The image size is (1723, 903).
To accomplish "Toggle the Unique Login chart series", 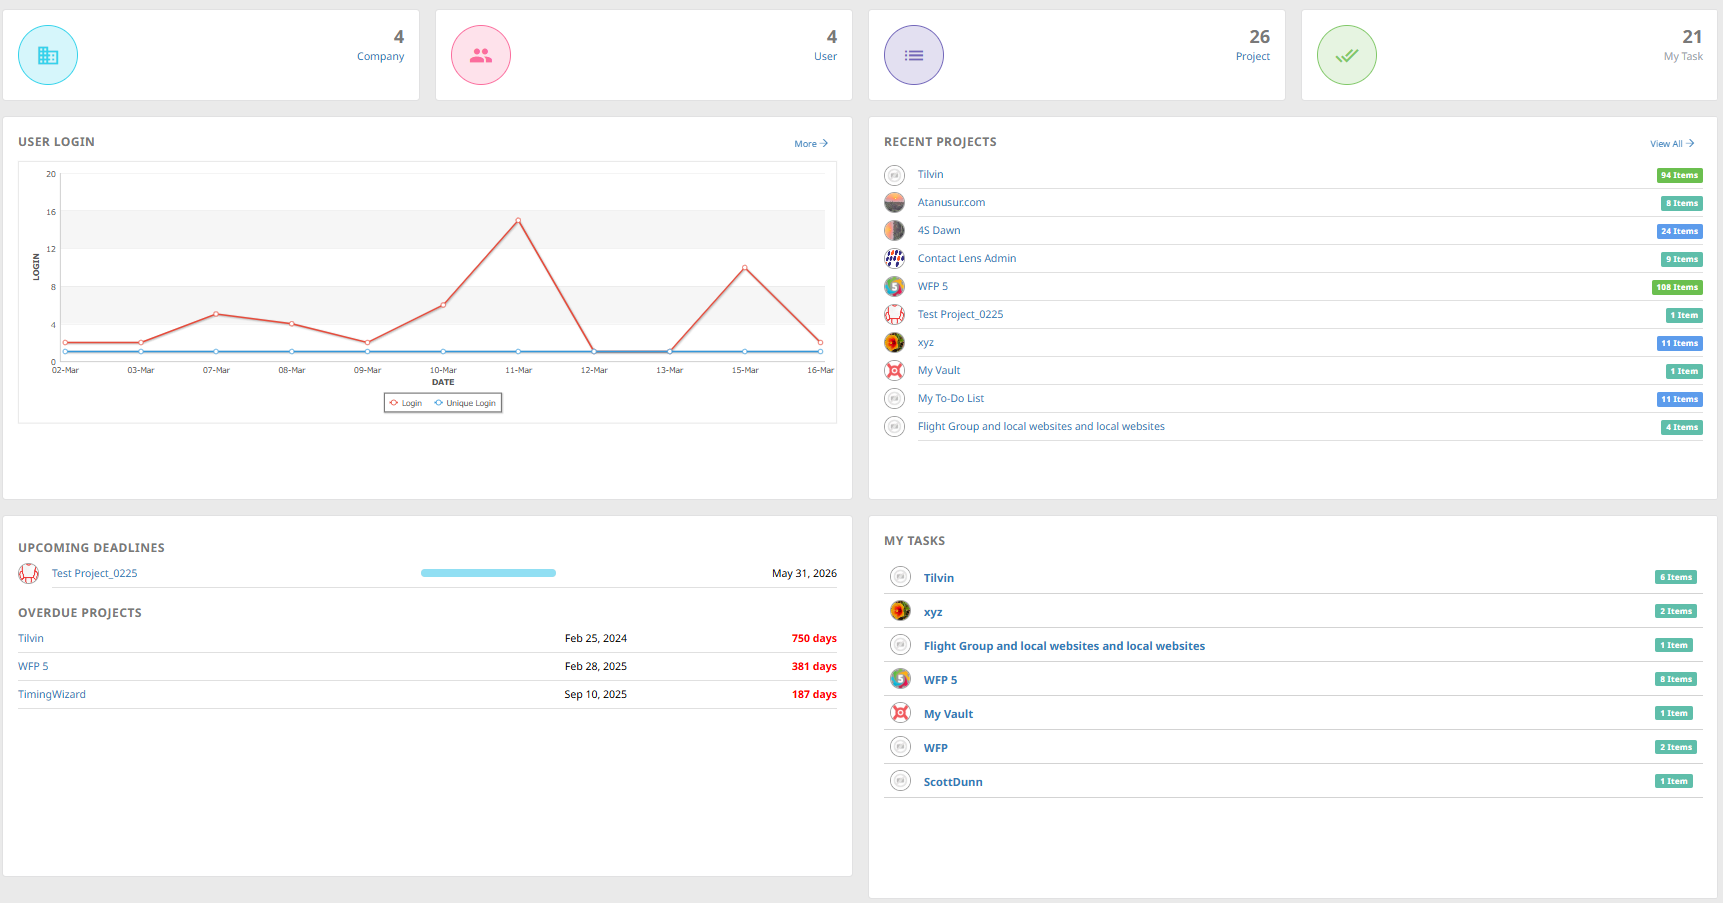I will (x=465, y=402).
